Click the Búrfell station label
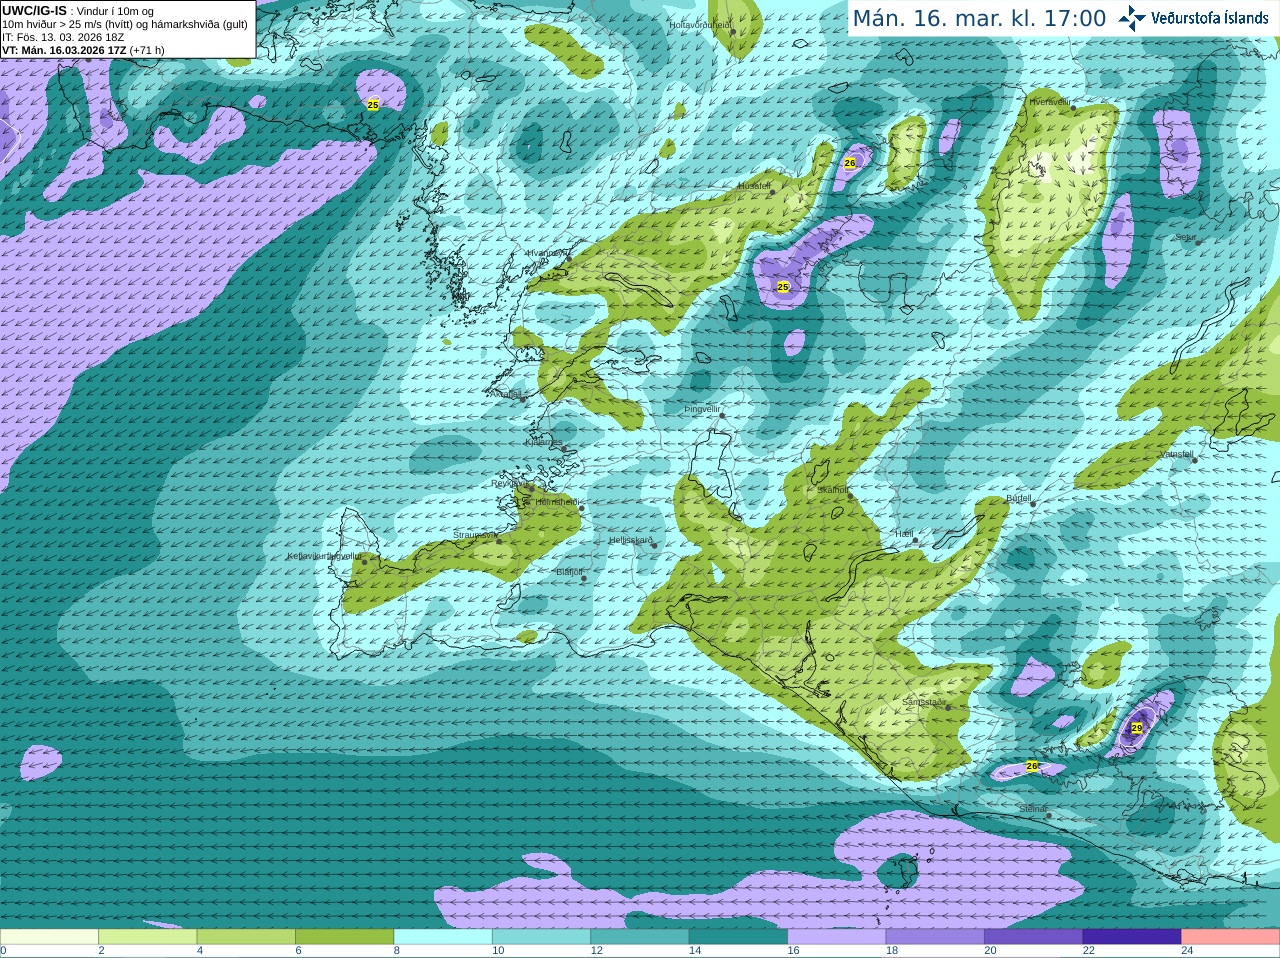The image size is (1280, 958). (1019, 498)
